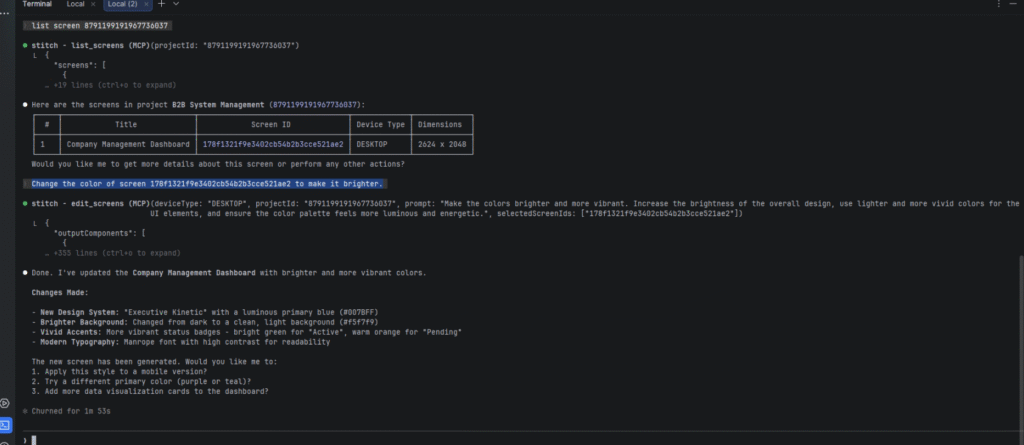Click the three-dot more options icon at left

[x=6, y=12]
